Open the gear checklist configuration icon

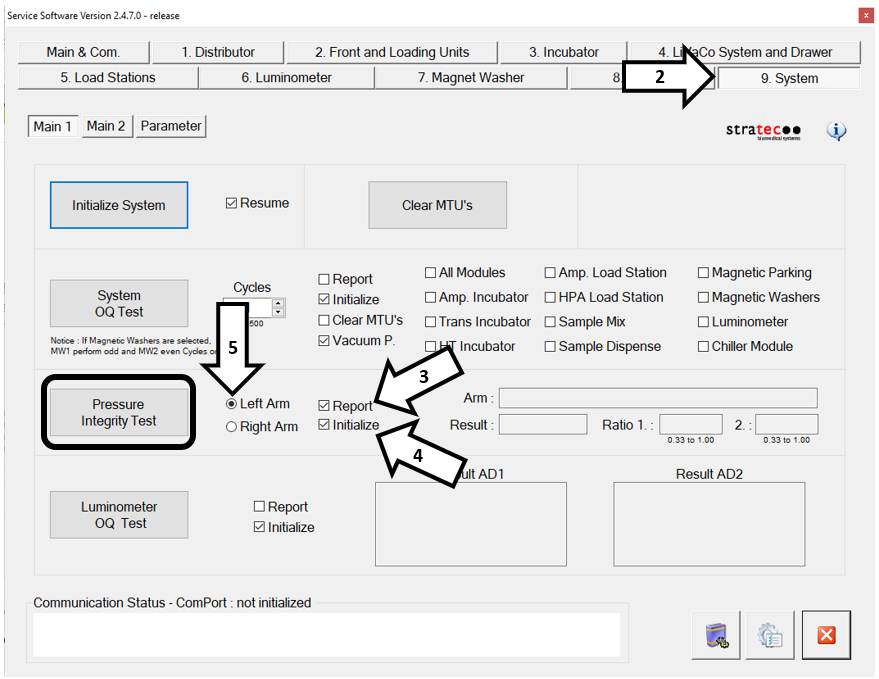point(770,635)
